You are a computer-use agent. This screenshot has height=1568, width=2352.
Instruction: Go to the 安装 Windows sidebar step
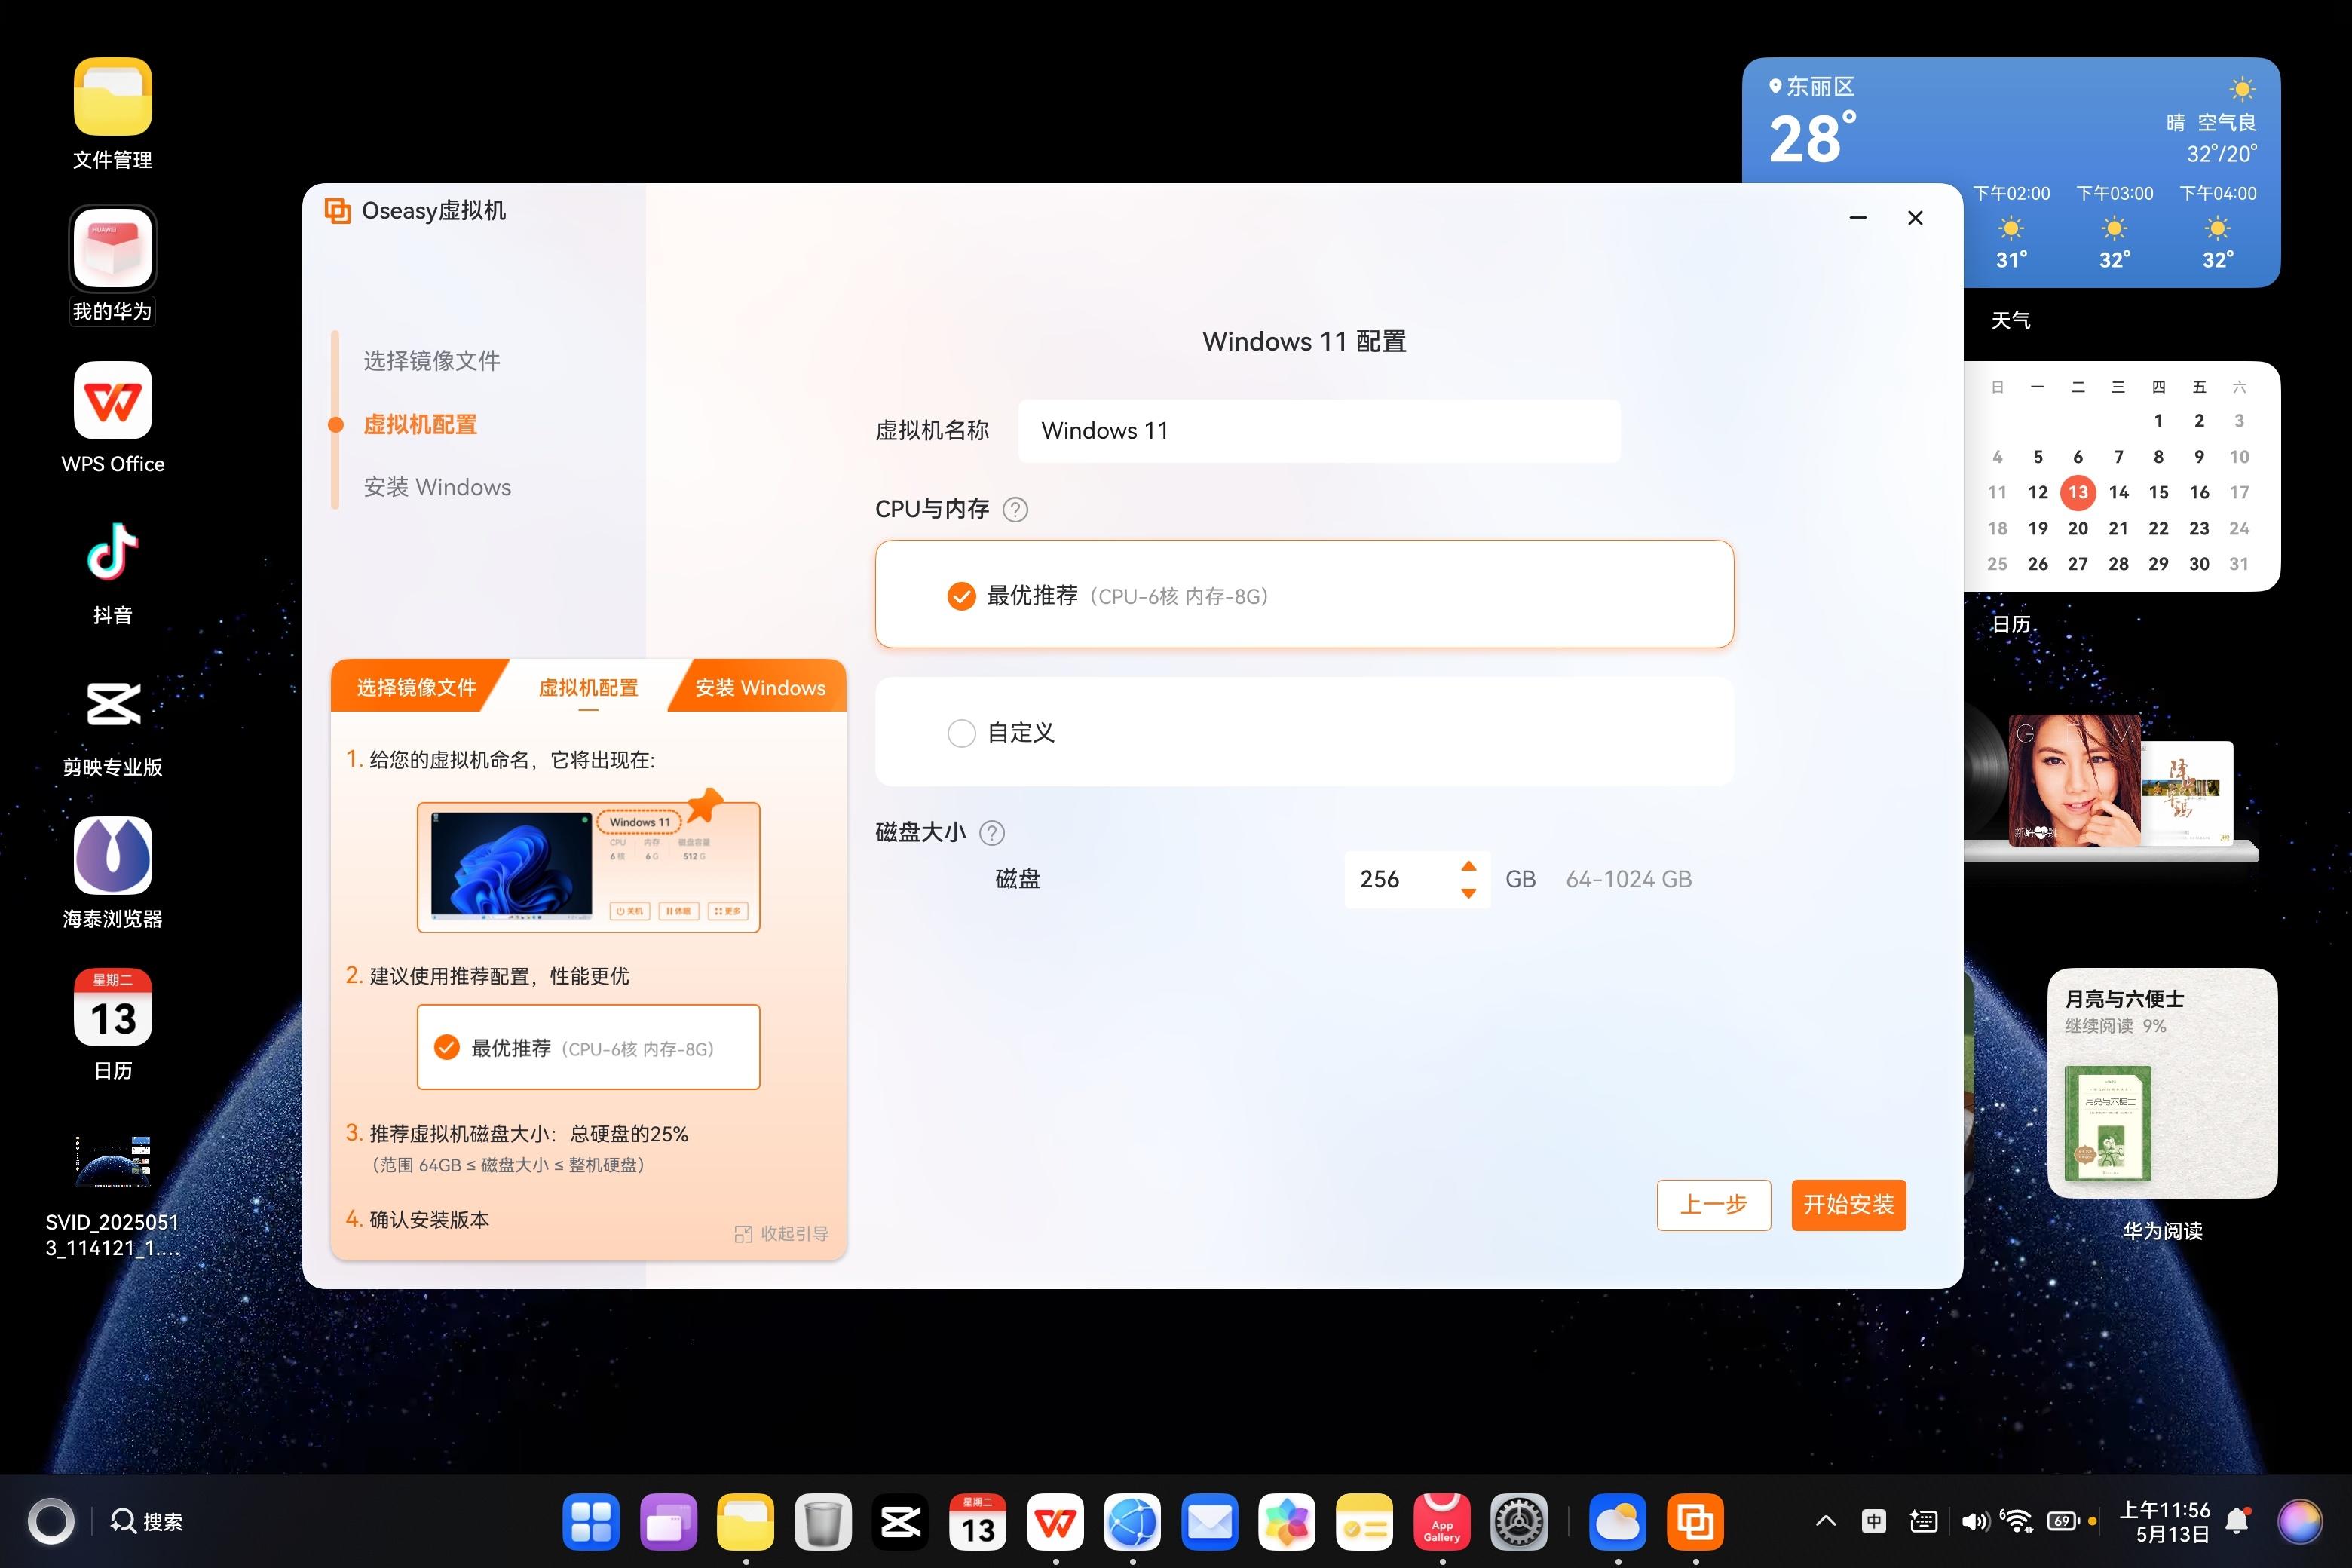(x=437, y=487)
